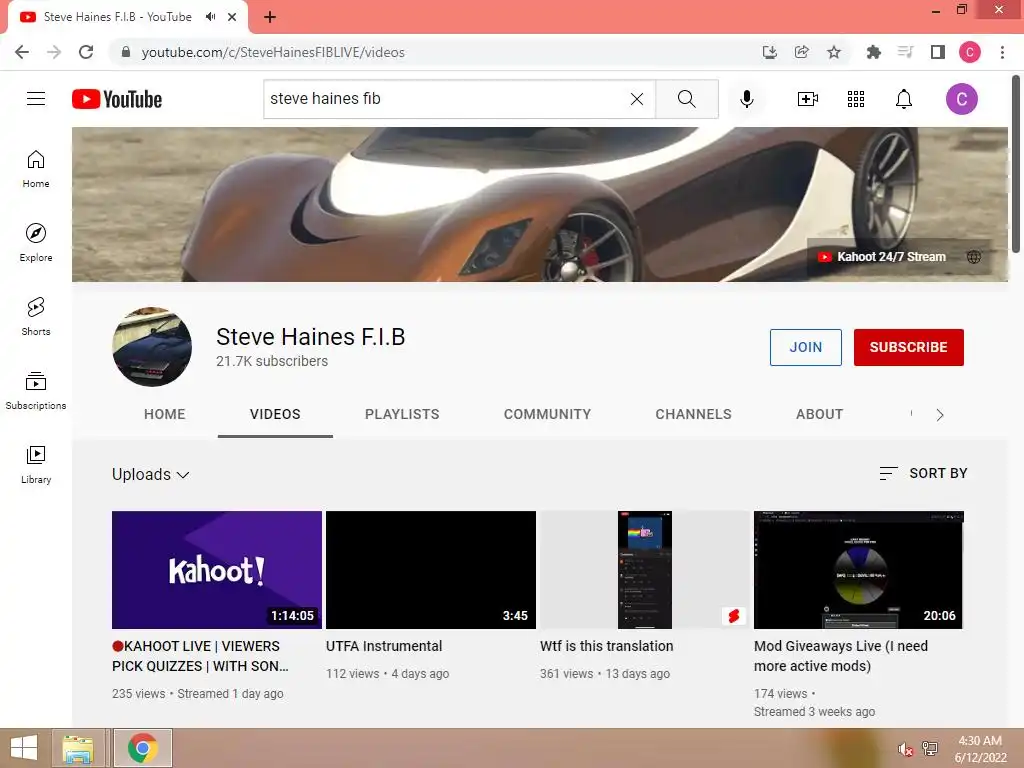Open the YouTube hamburger guide menu
This screenshot has height=768, width=1024.
[x=36, y=99]
